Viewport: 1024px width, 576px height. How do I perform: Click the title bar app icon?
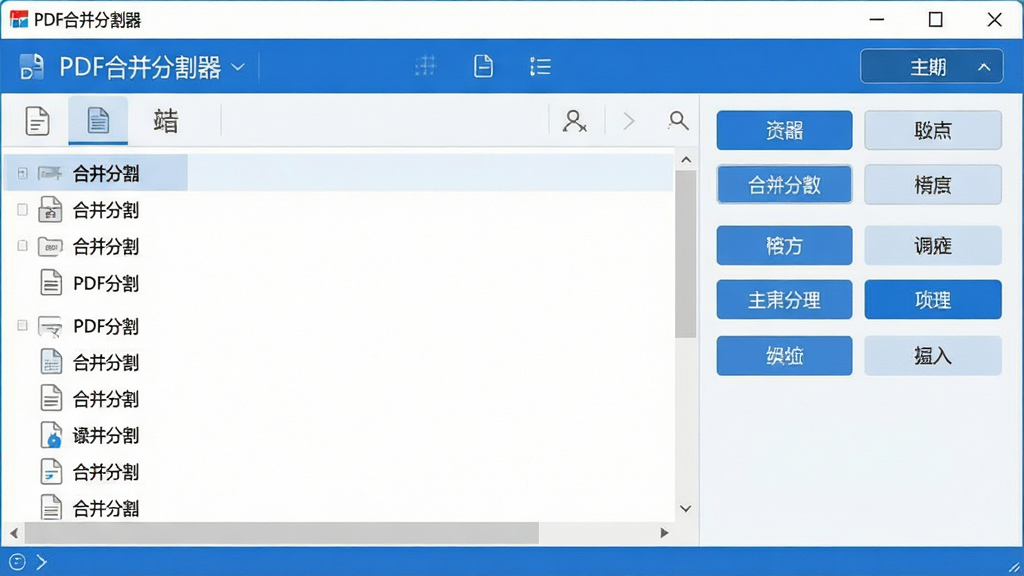tap(19, 20)
